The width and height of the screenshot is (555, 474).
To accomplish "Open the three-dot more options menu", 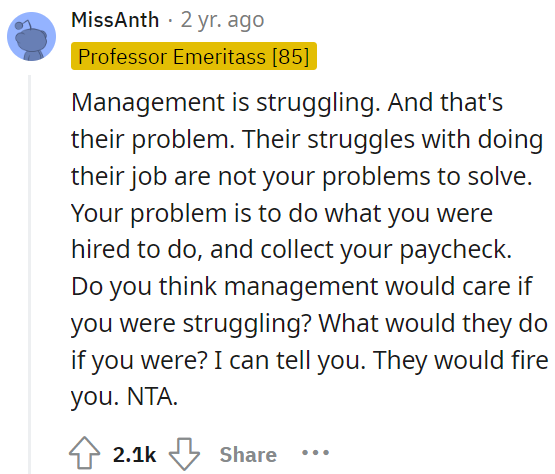I will point(315,452).
